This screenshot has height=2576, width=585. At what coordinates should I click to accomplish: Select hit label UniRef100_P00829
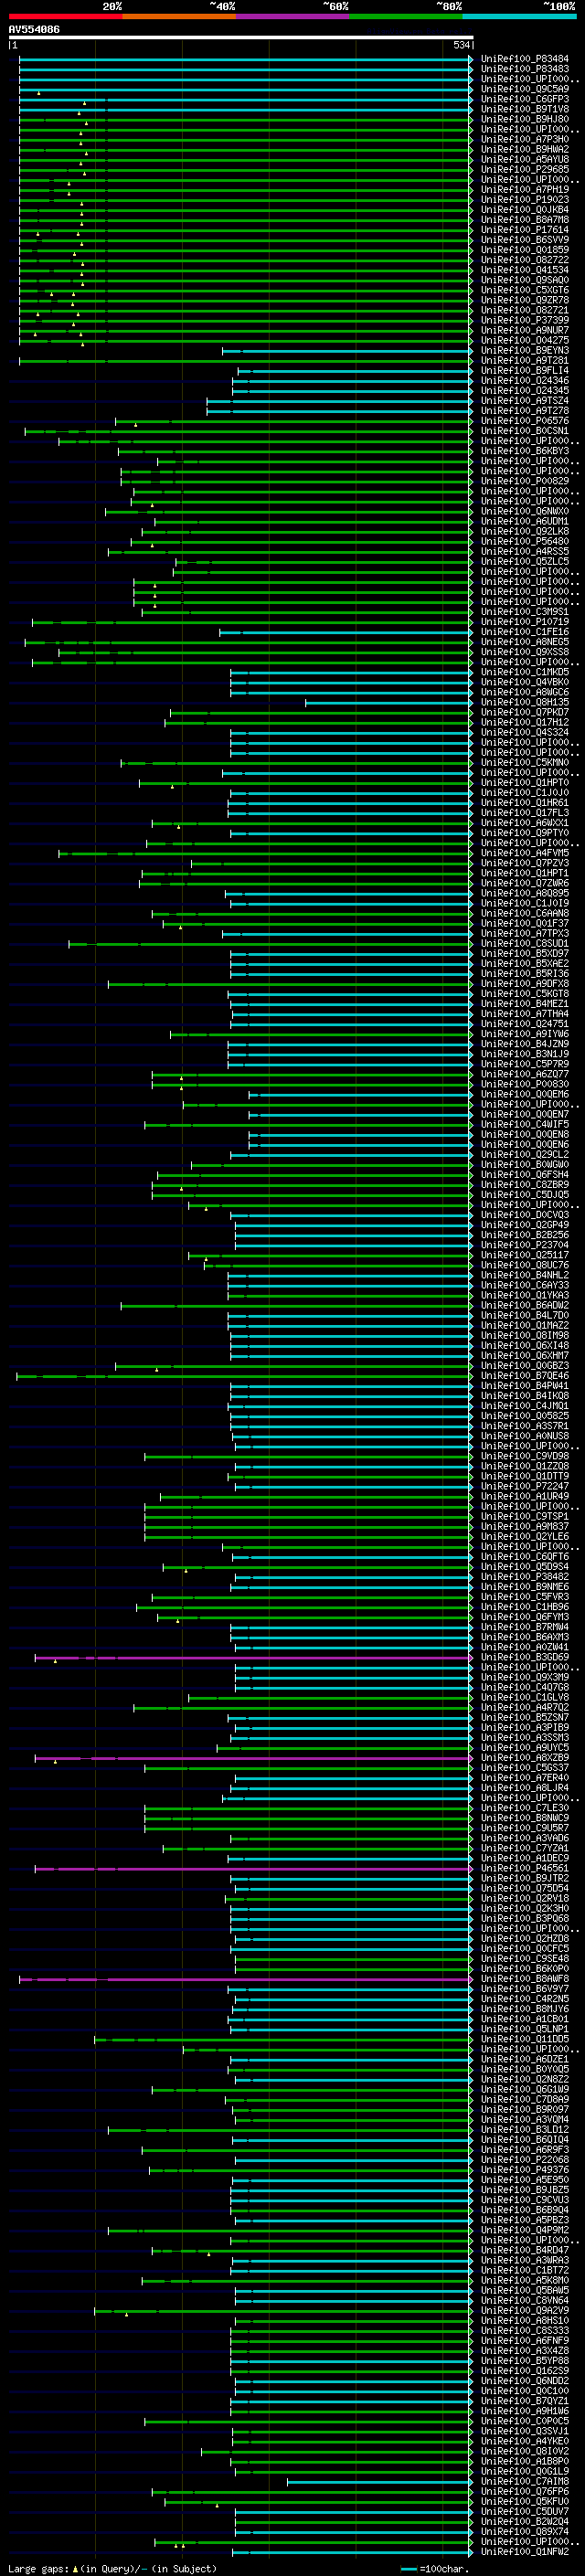(x=525, y=481)
